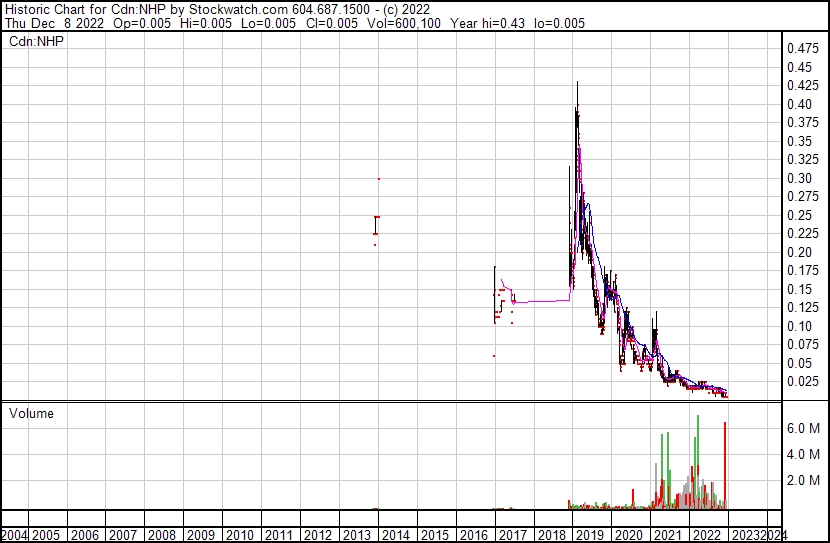830x543 pixels.
Task: Click the 2019 year label on the timeline
Action: (x=590, y=535)
